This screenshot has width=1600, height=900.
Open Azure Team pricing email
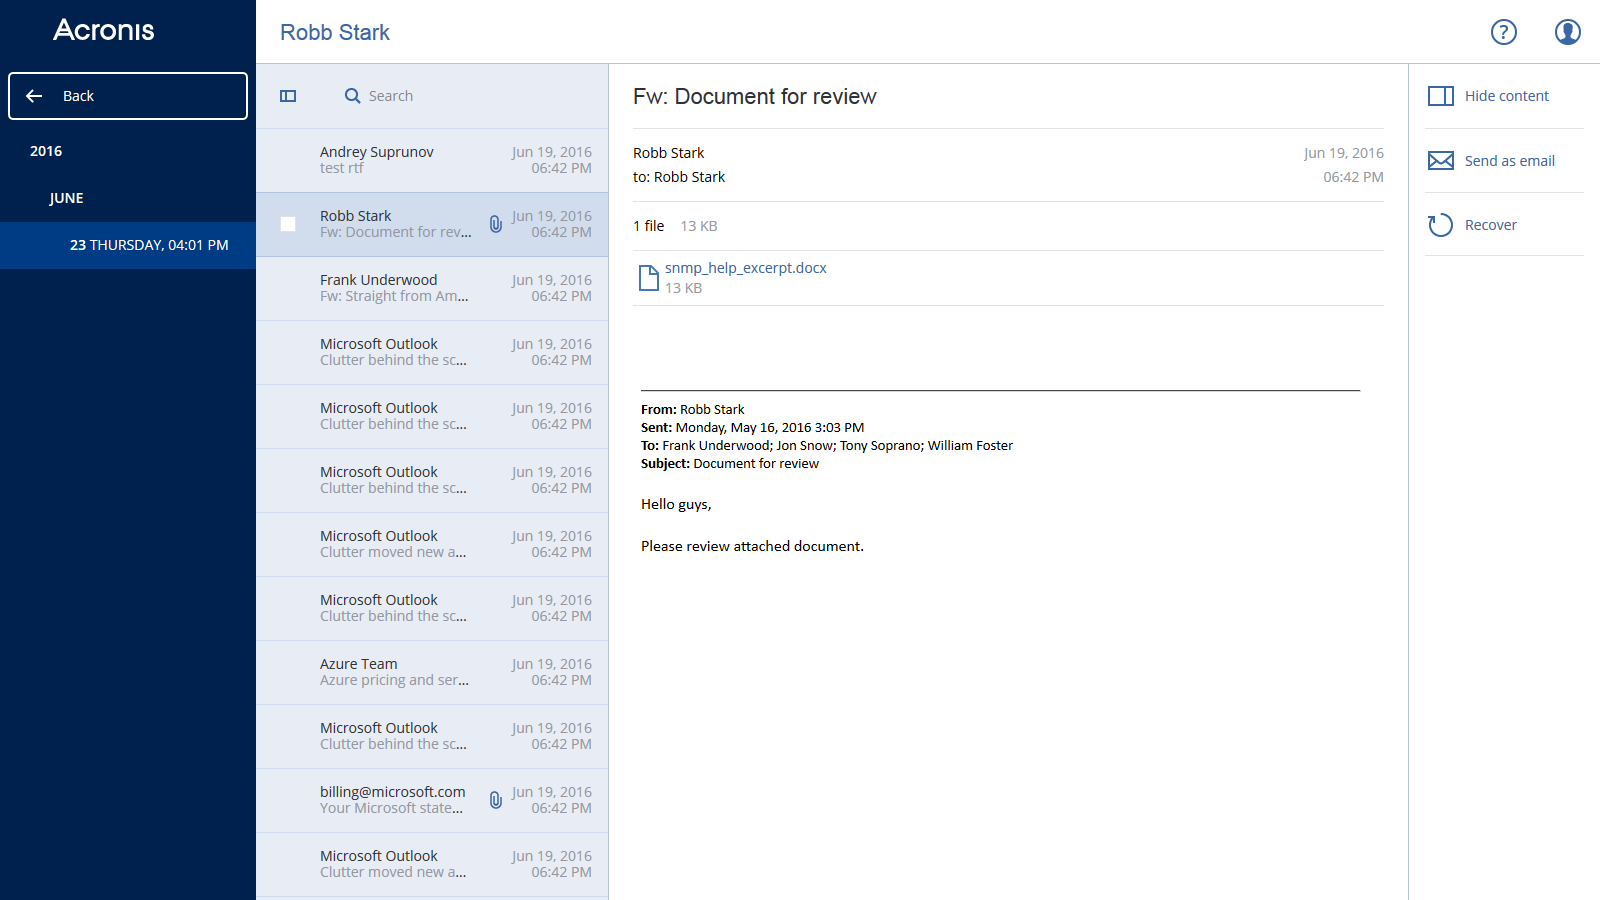432,672
